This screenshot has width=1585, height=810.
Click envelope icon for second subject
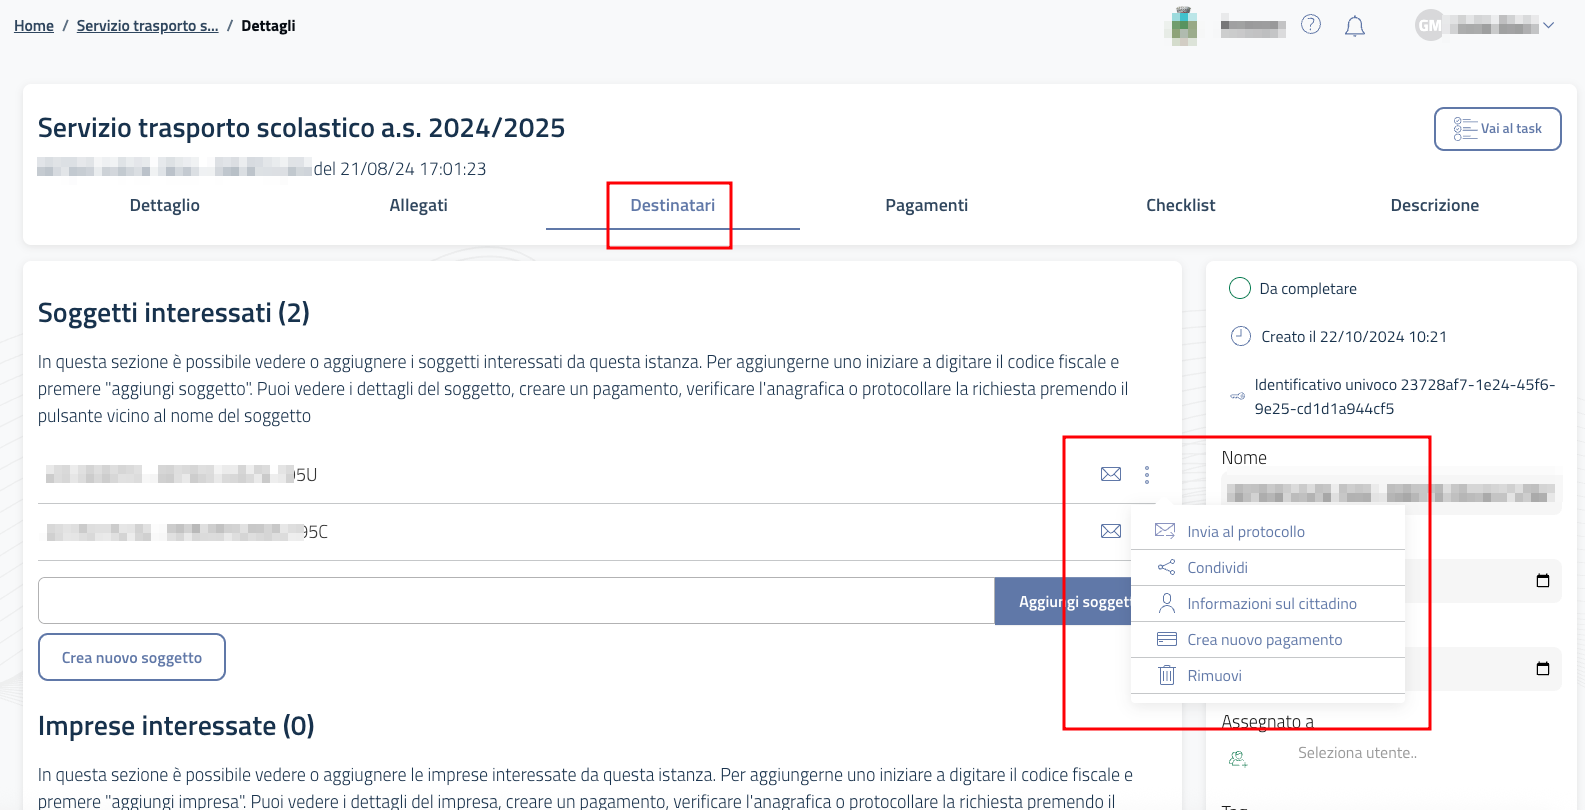tap(1110, 531)
